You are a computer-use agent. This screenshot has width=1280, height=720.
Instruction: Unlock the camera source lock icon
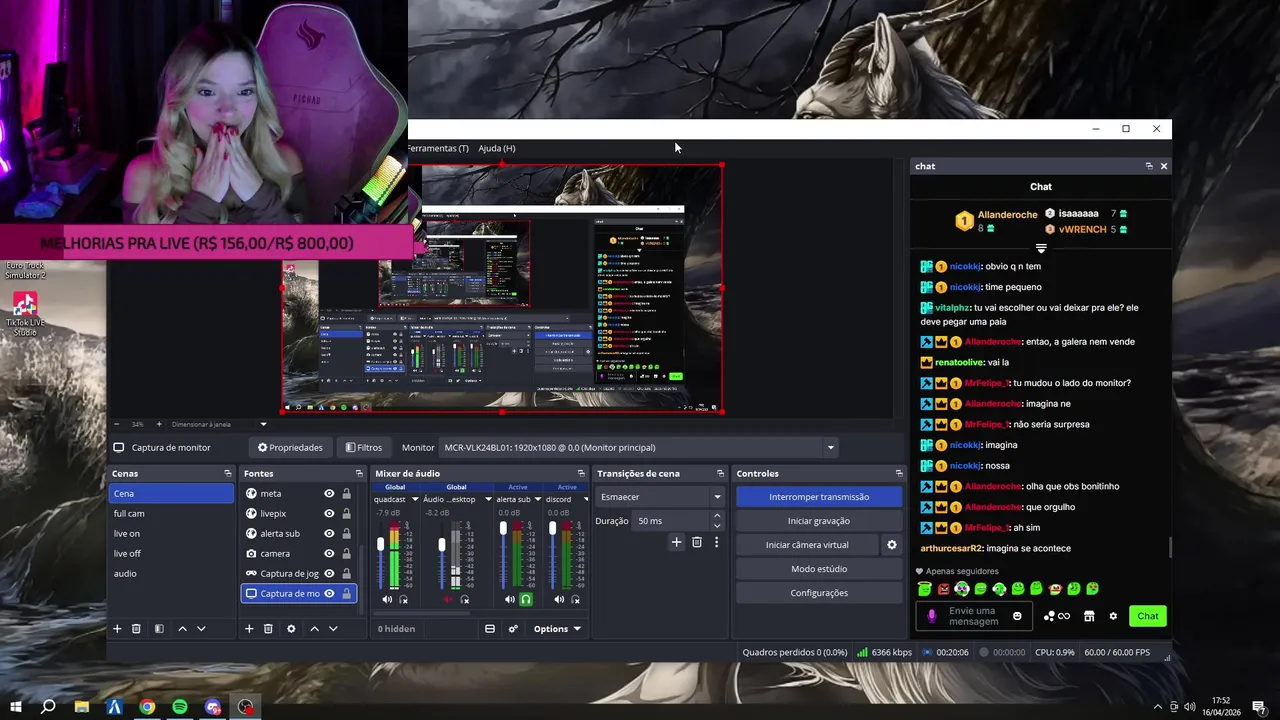point(346,553)
